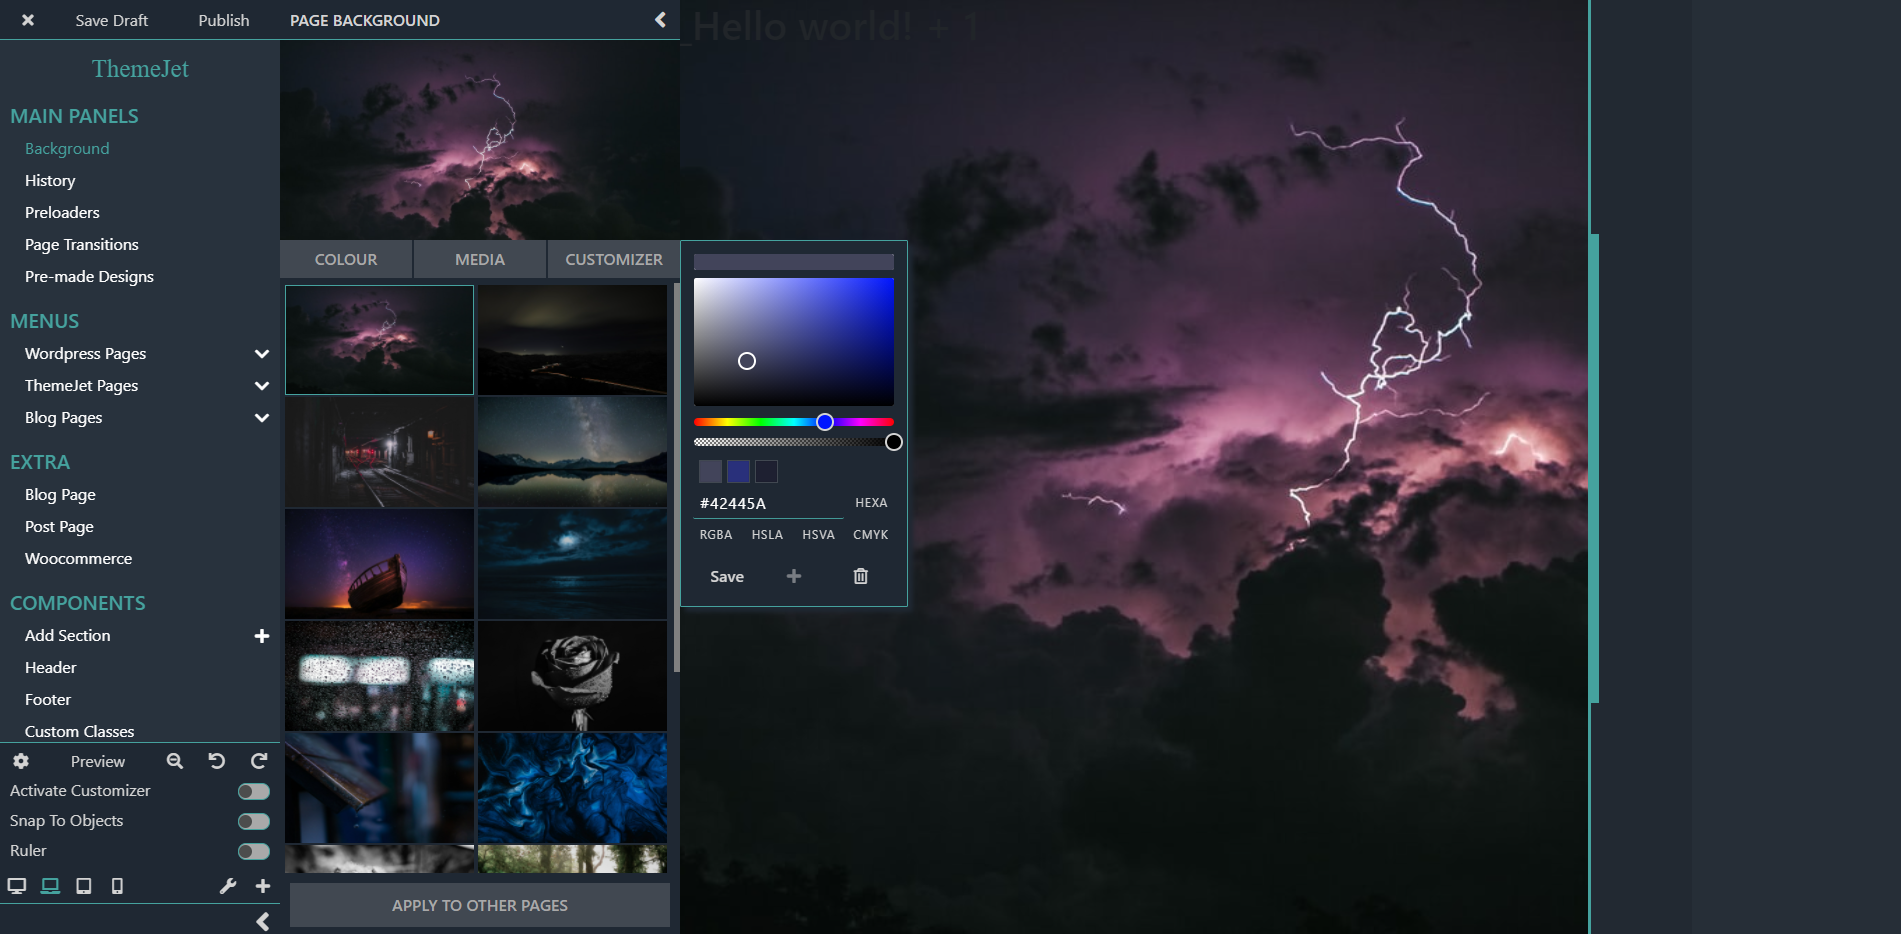Open the Customizer tab

pyautogui.click(x=613, y=259)
